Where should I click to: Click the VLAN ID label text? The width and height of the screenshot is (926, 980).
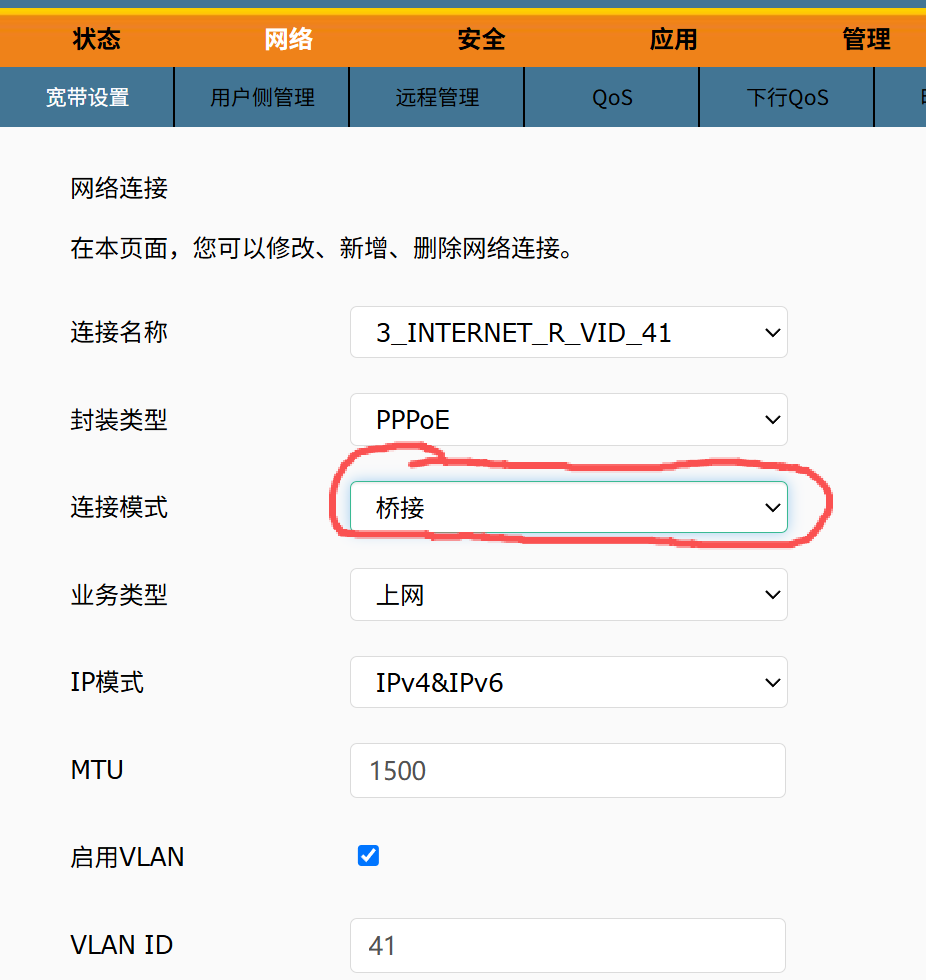coord(121,944)
